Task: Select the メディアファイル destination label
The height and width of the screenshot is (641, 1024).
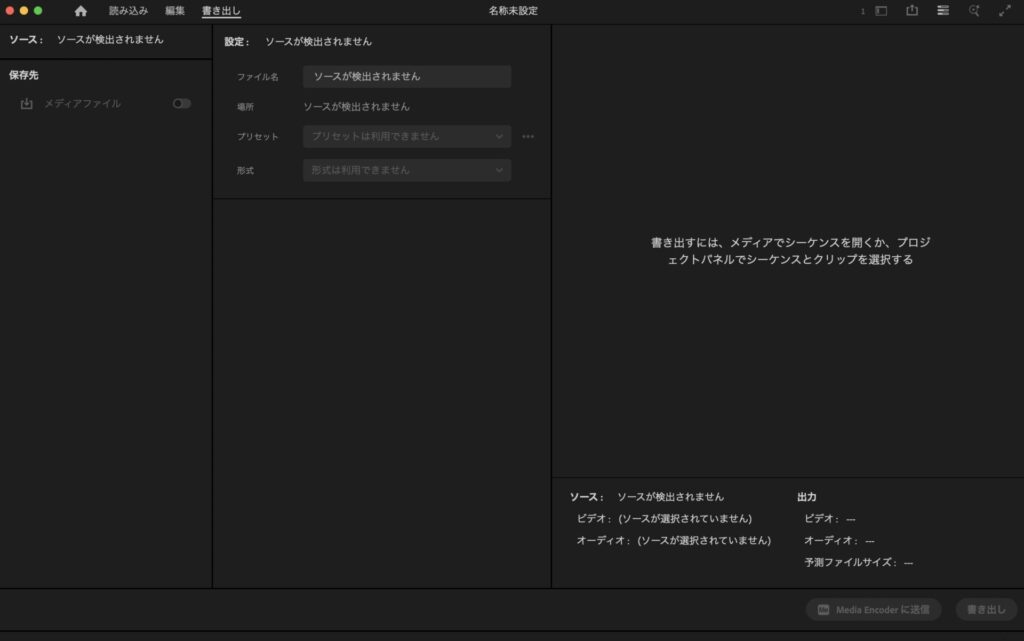Action: (82, 104)
